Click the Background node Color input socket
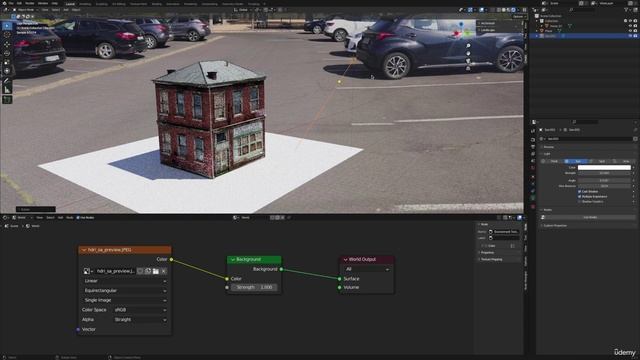Image resolution: width=640 pixels, height=360 pixels. (x=227, y=279)
